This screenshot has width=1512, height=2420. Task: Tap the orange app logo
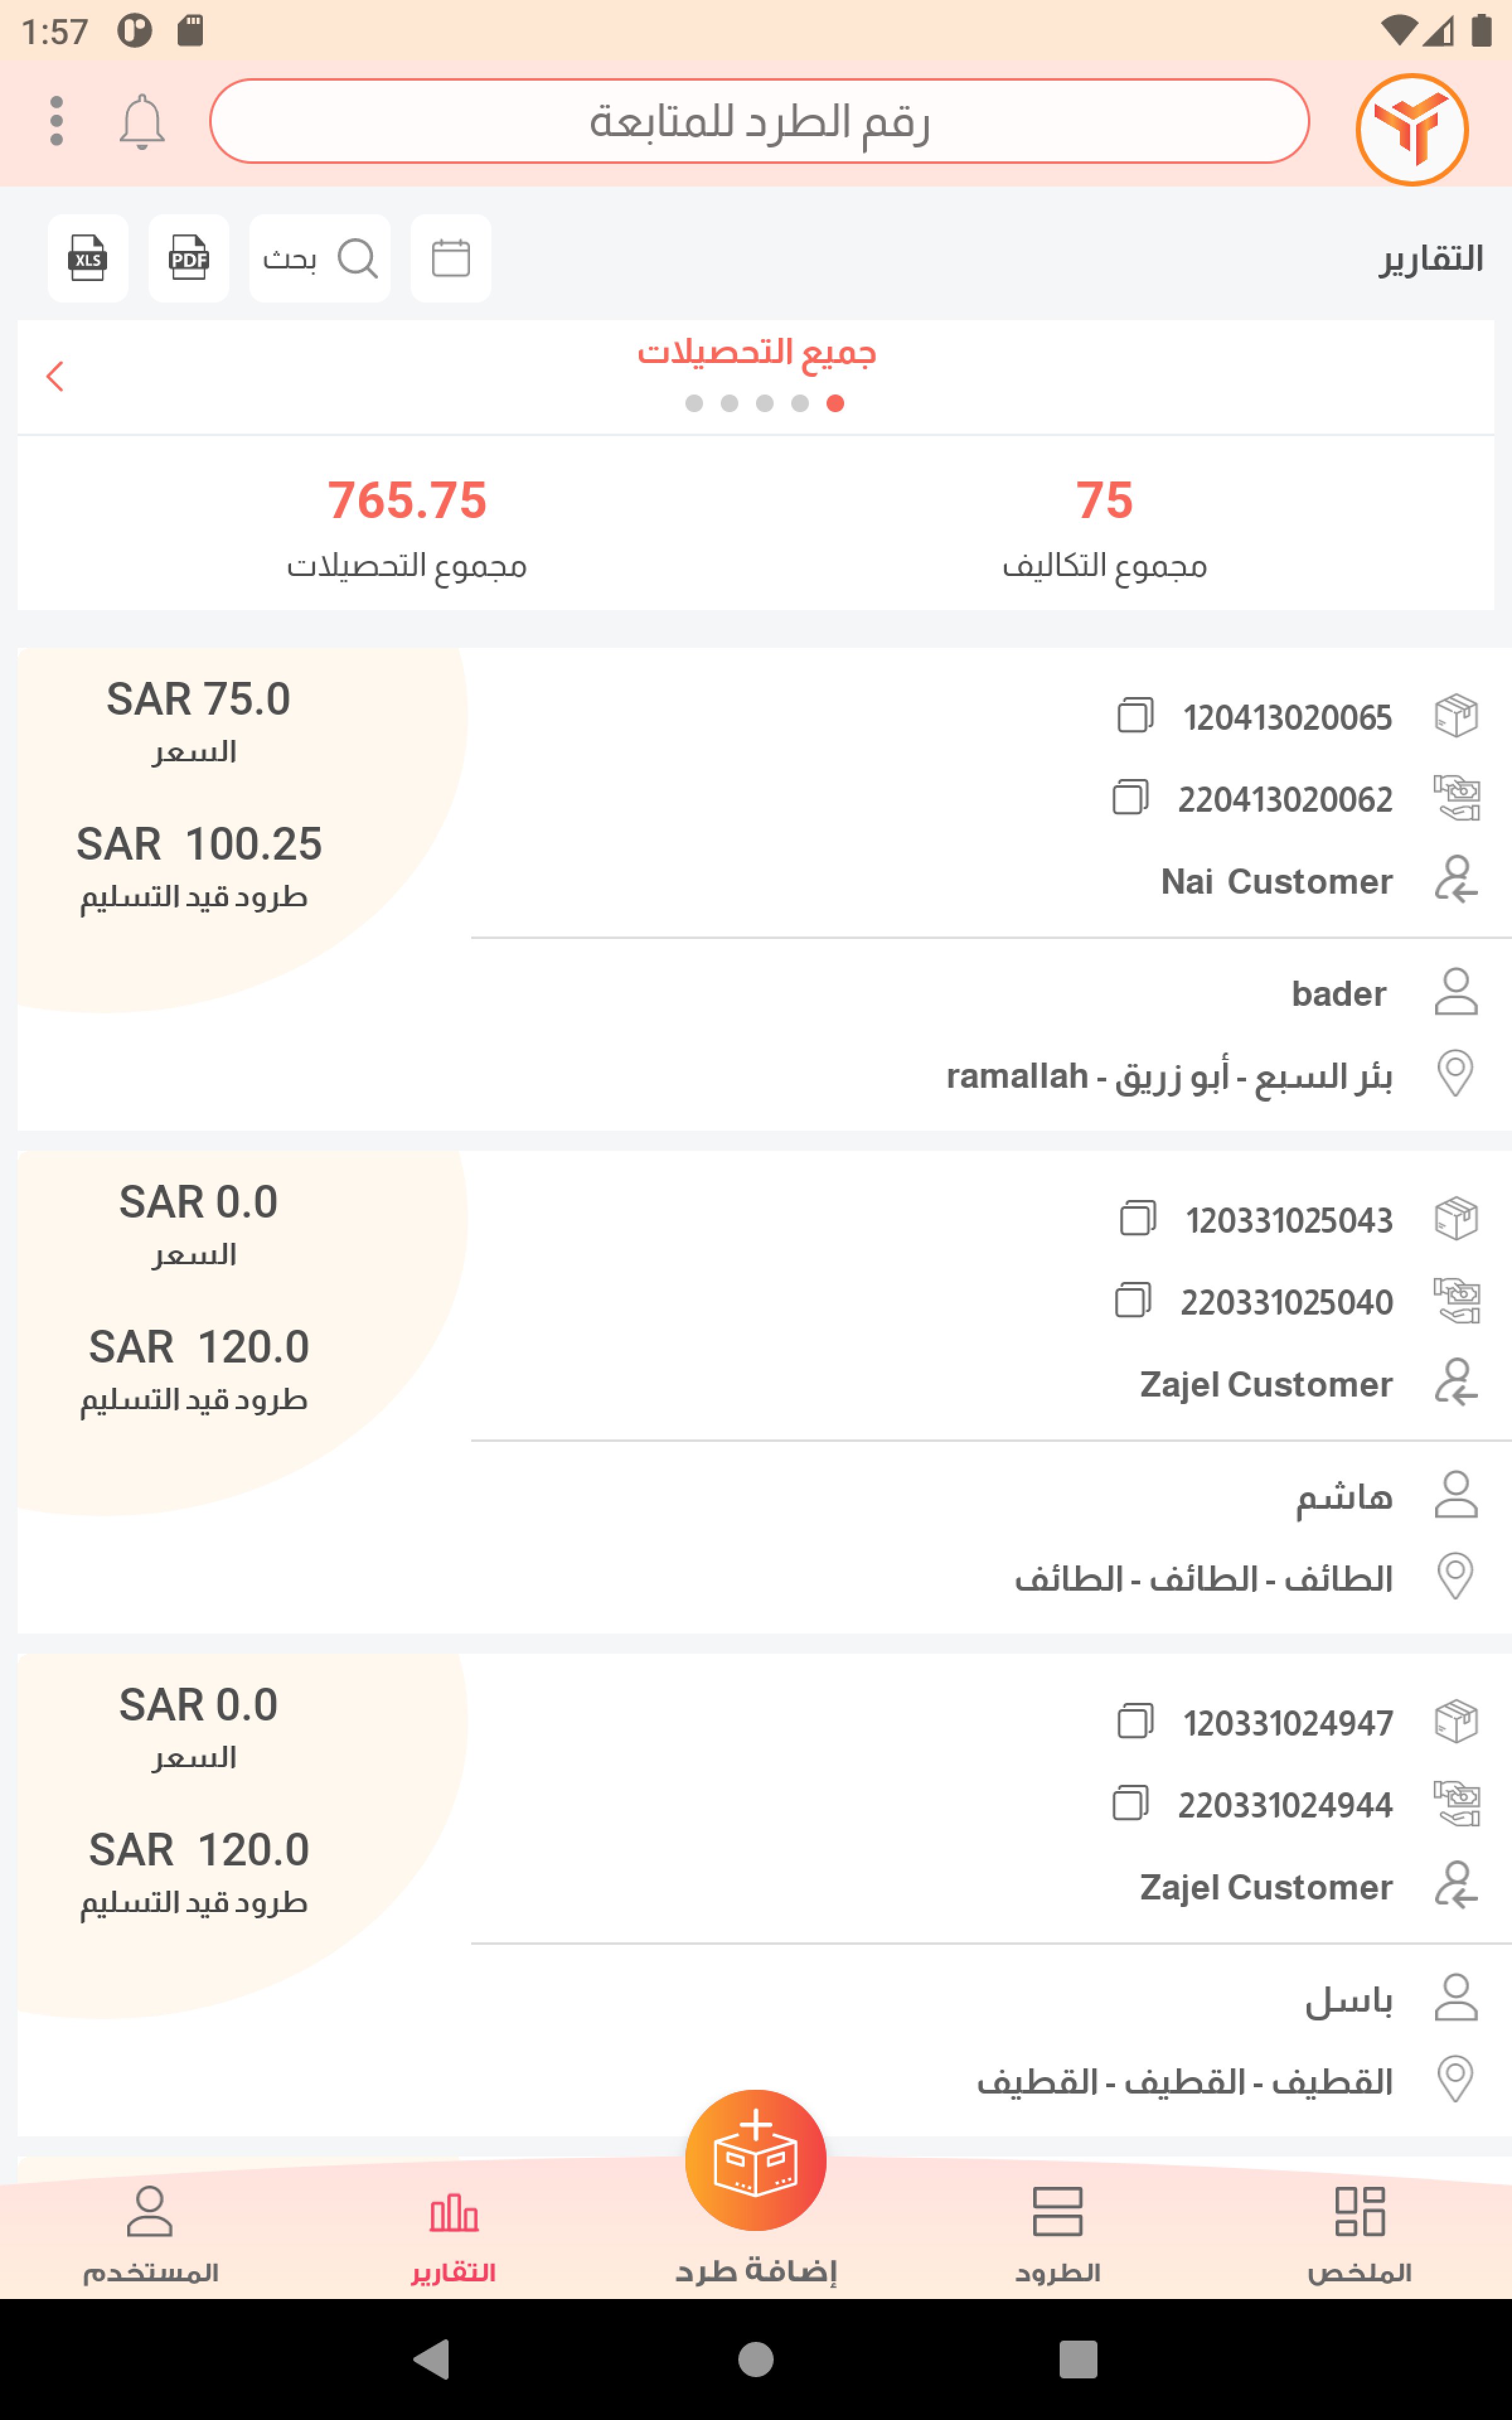(x=1411, y=129)
